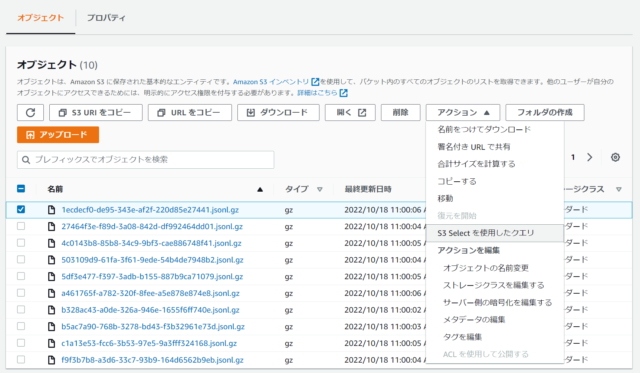Collapse the アクション dropdown menu
The image size is (640, 373).
tap(463, 113)
